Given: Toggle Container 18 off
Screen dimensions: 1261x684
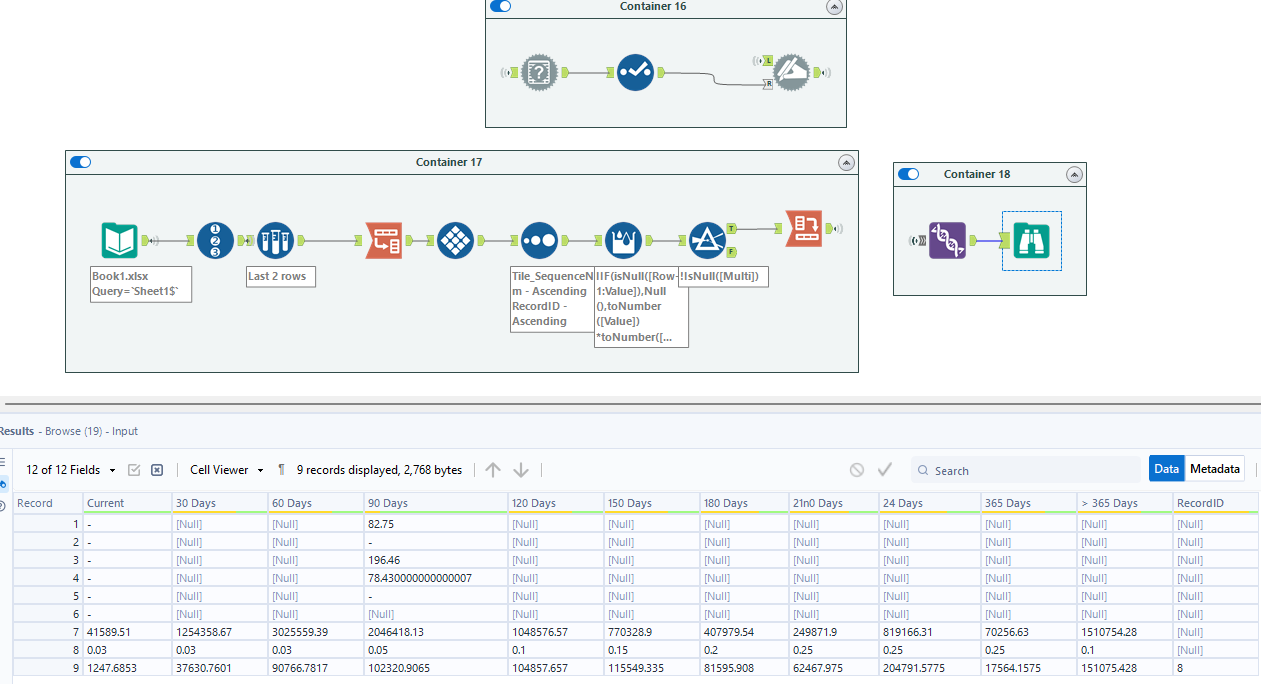Looking at the screenshot, I should (x=908, y=173).
